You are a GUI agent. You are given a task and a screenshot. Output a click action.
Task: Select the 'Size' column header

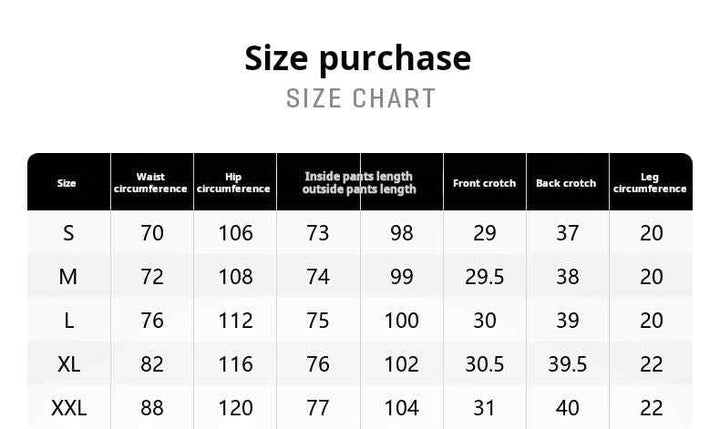pos(67,183)
